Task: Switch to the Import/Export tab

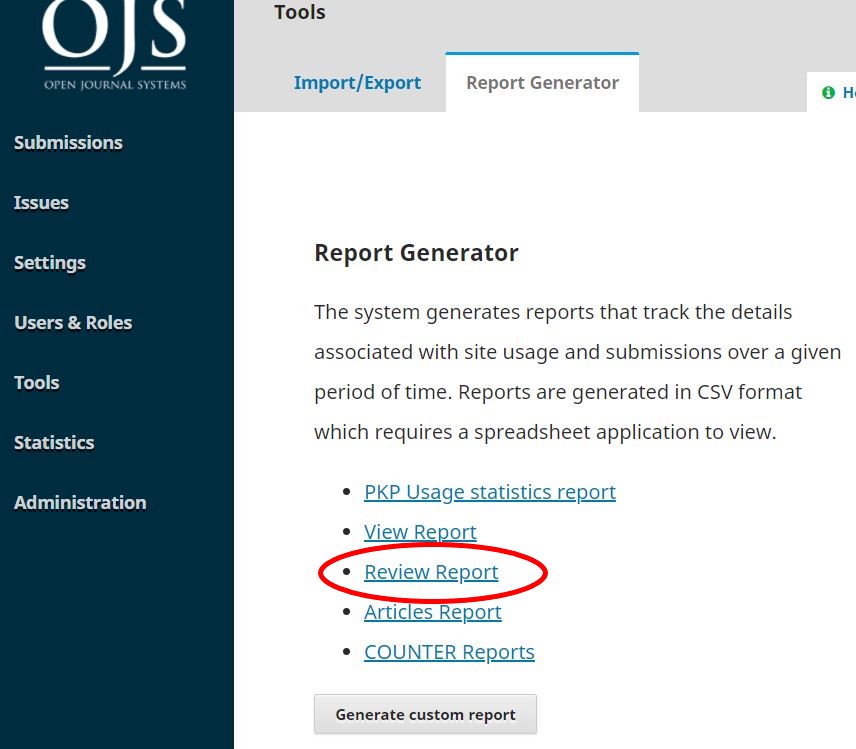Action: click(x=358, y=83)
